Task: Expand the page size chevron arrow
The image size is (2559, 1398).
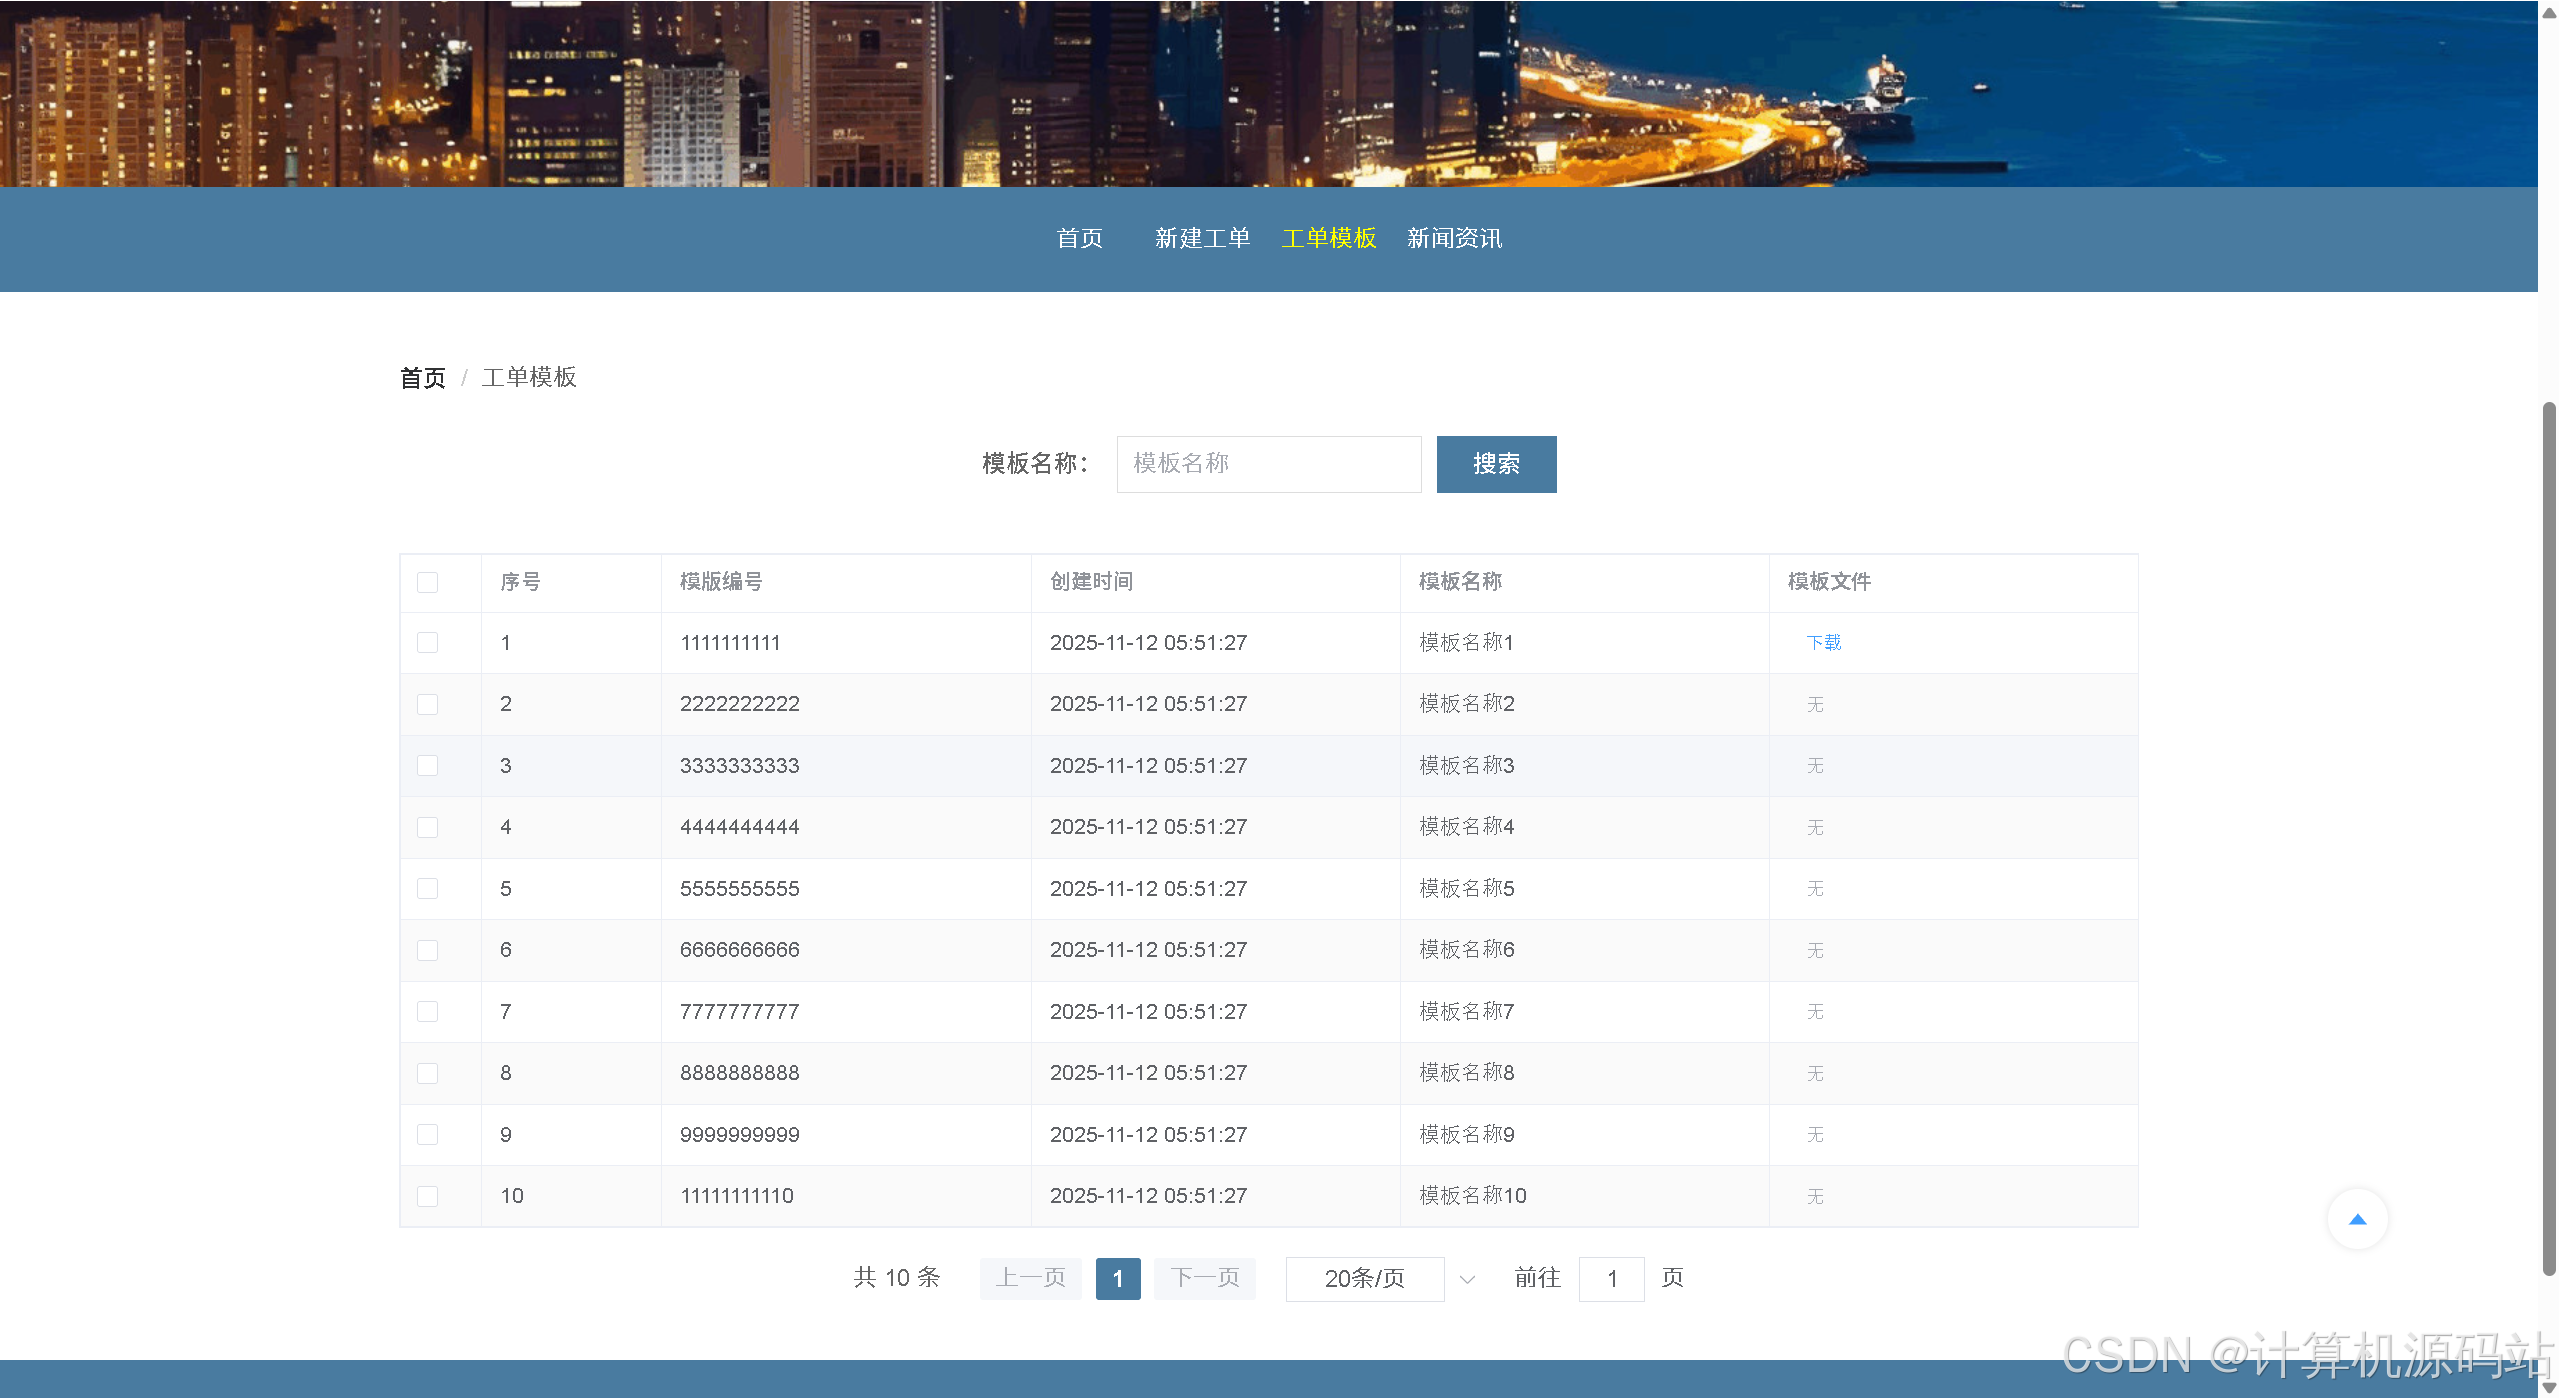Action: 1467,1279
